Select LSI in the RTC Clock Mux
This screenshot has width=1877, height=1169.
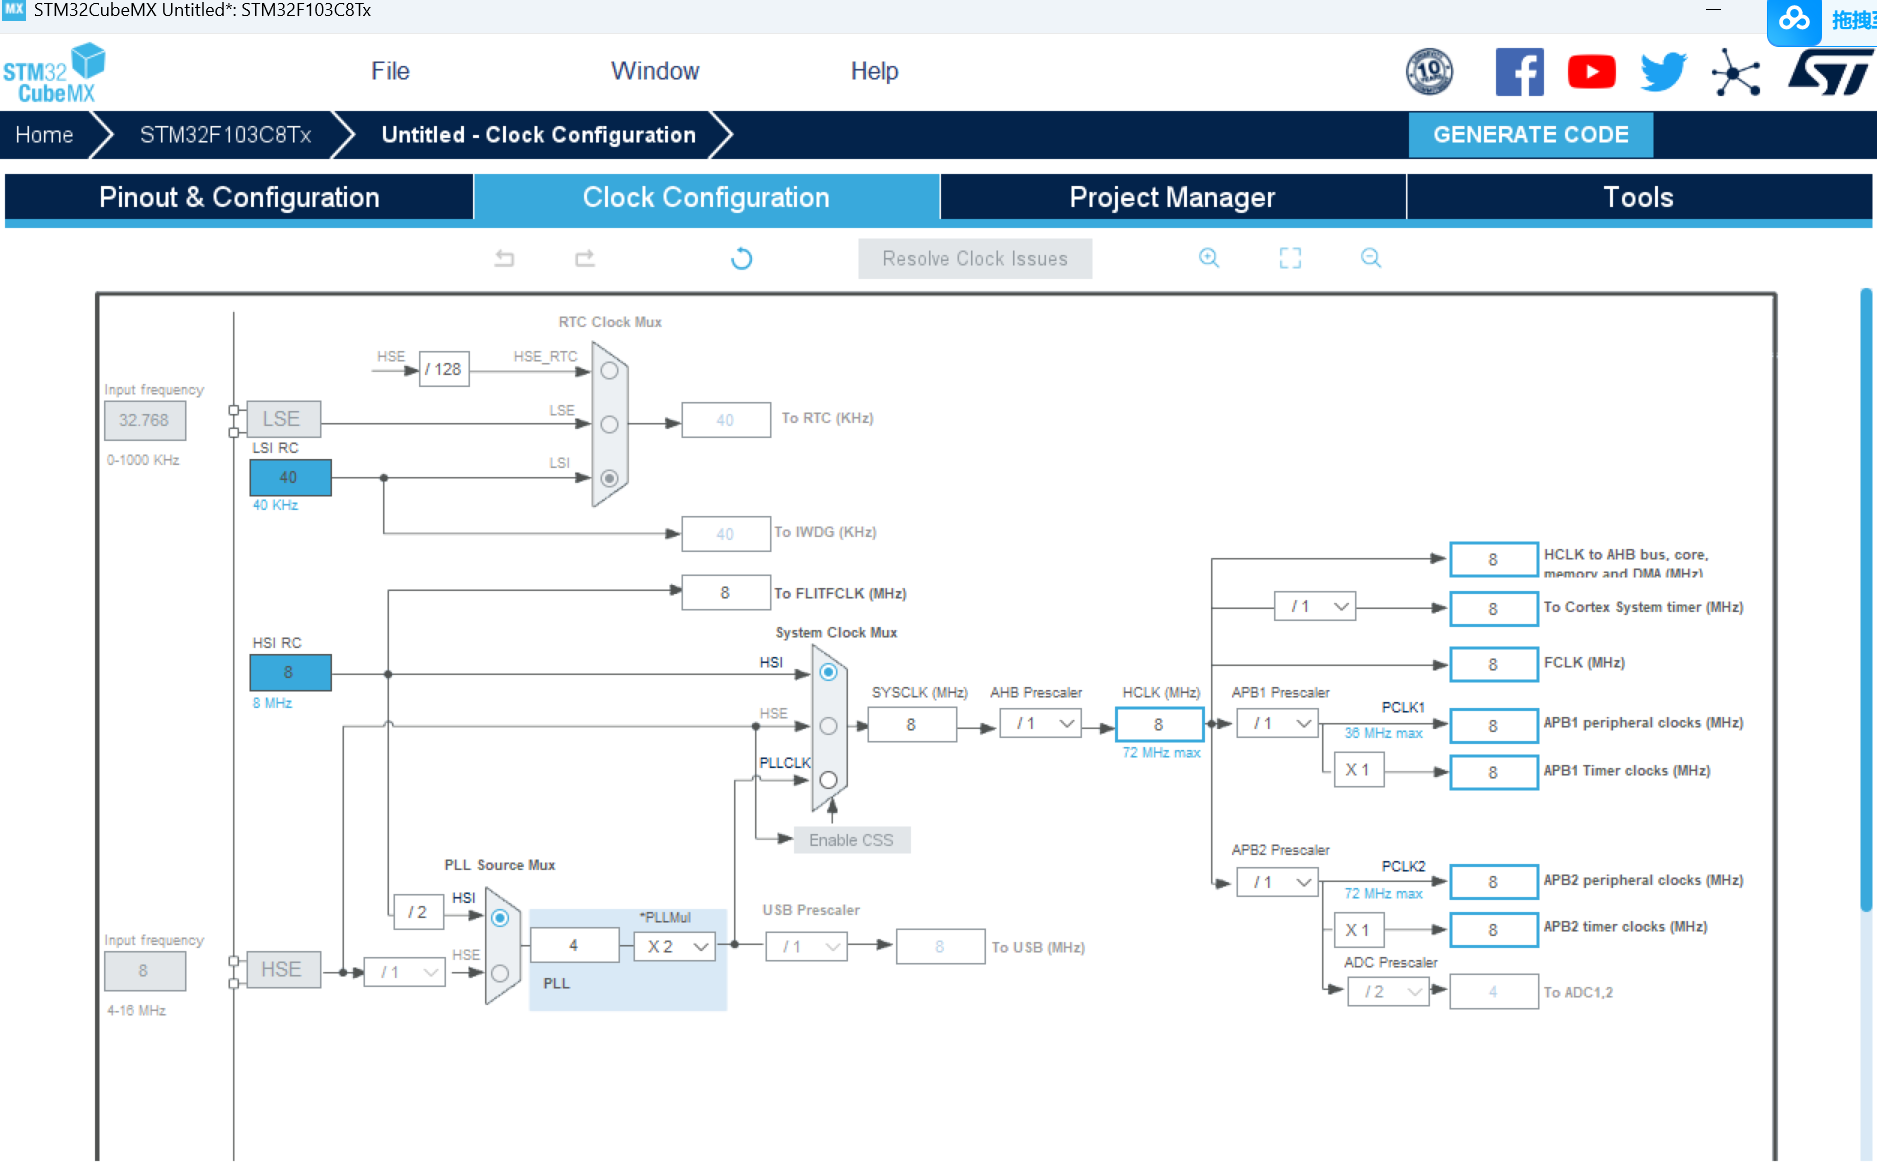point(609,478)
